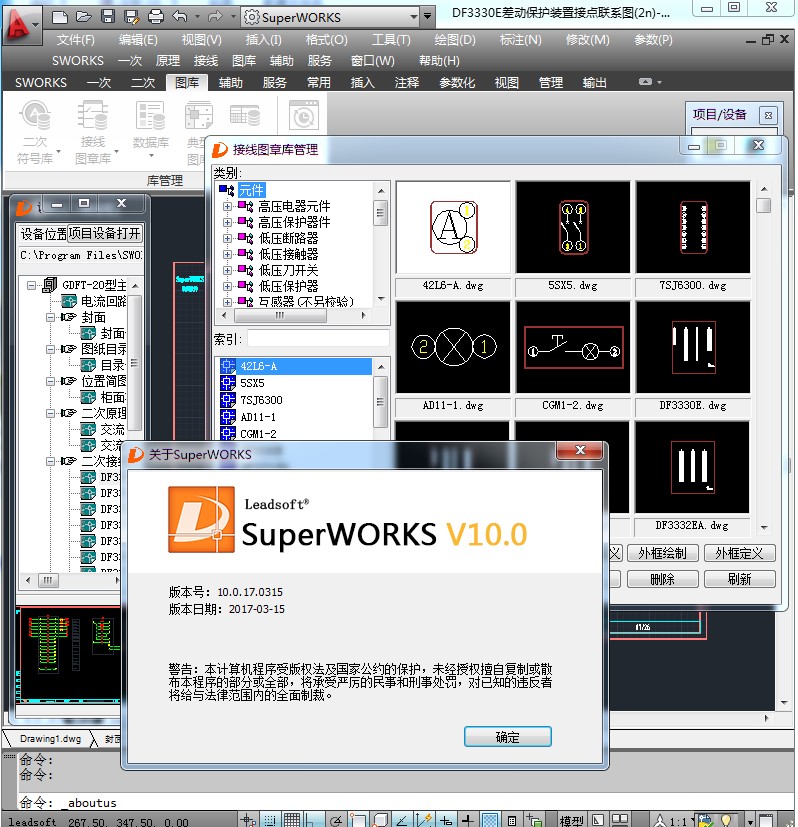
Task: Click the Save icon in quick access toolbar
Action: point(108,17)
